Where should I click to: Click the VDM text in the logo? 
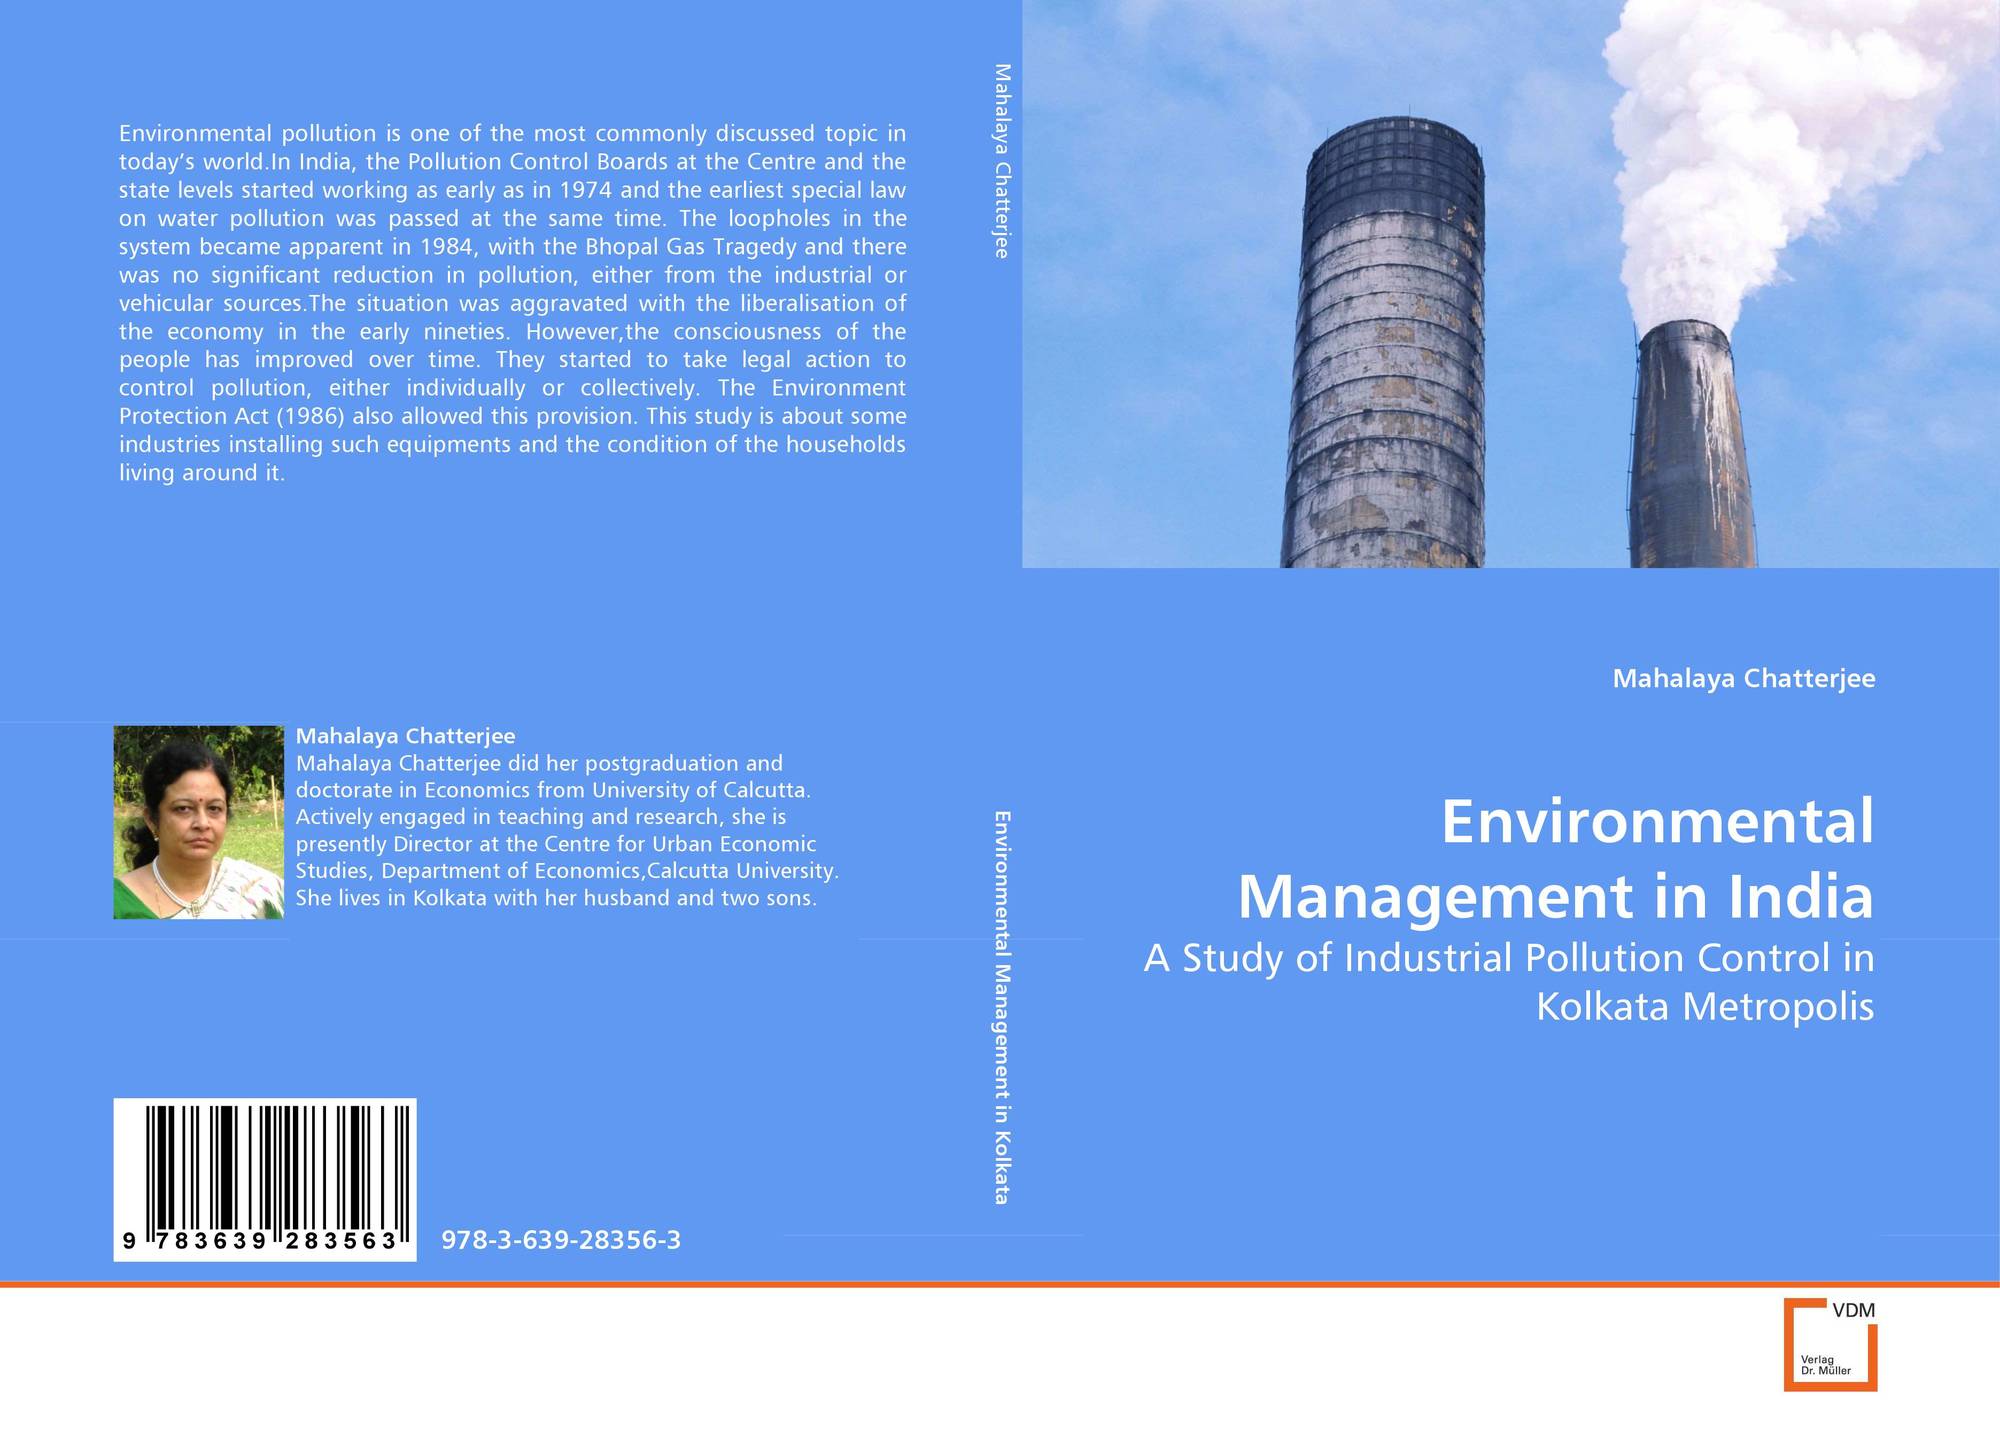tap(1852, 1310)
